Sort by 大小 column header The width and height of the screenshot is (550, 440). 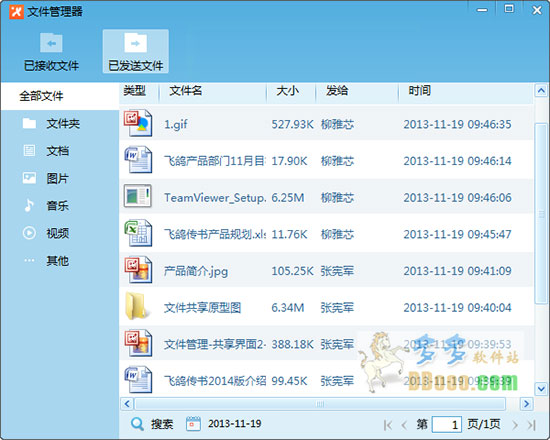pos(287,91)
